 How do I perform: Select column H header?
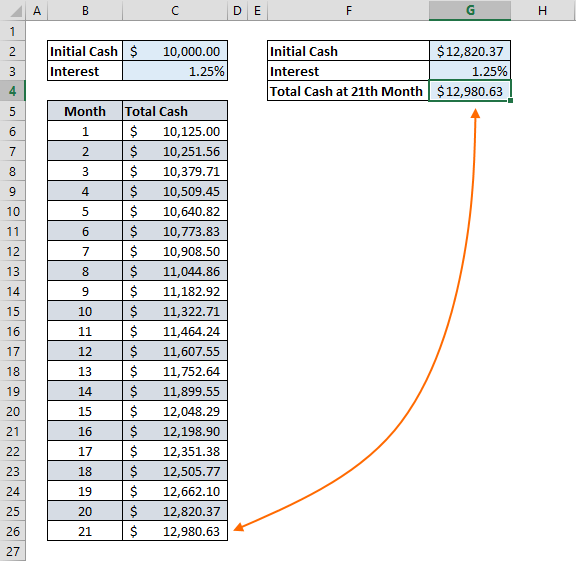point(543,11)
